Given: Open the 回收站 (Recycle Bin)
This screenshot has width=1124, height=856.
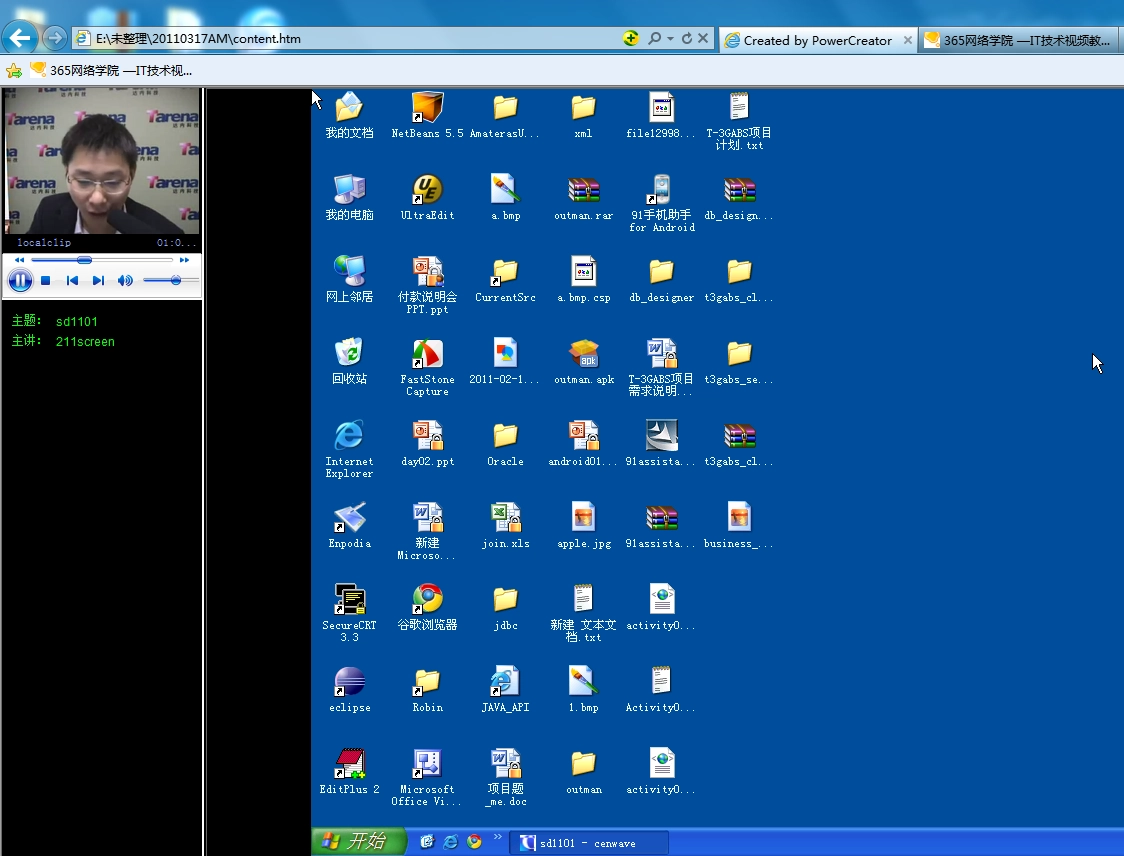Looking at the screenshot, I should (349, 355).
